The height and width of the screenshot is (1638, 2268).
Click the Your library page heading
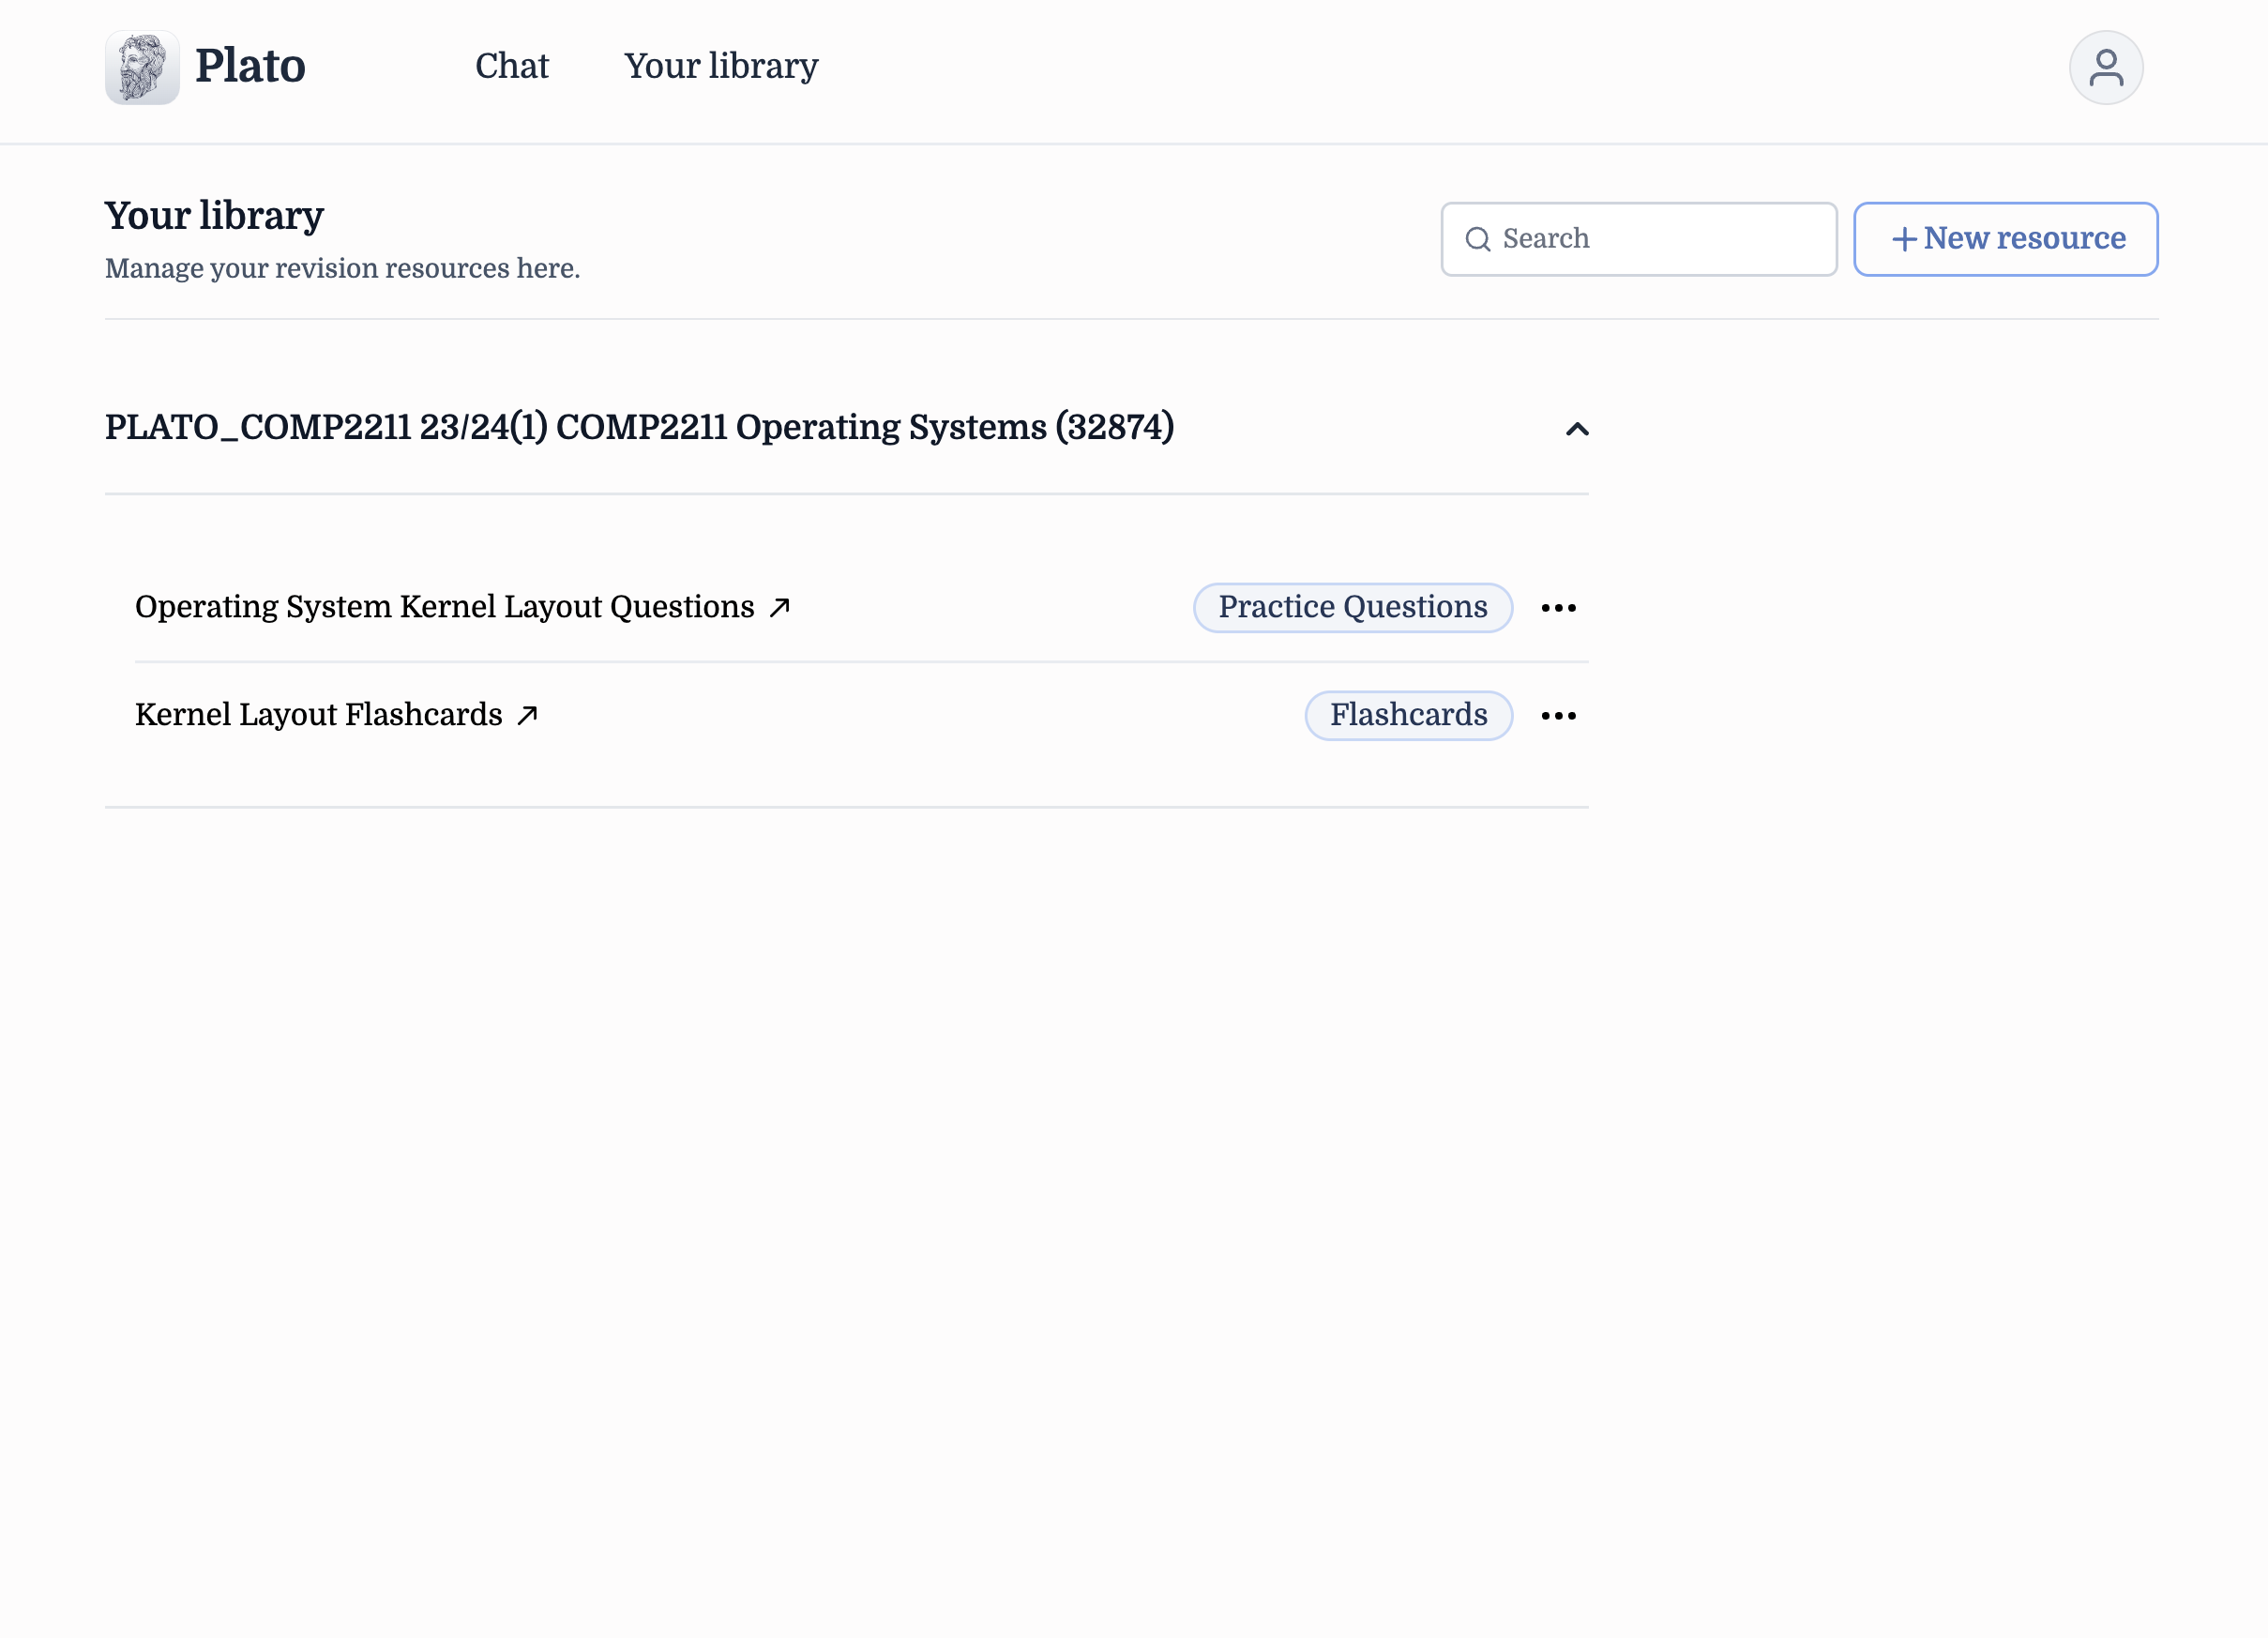(214, 216)
